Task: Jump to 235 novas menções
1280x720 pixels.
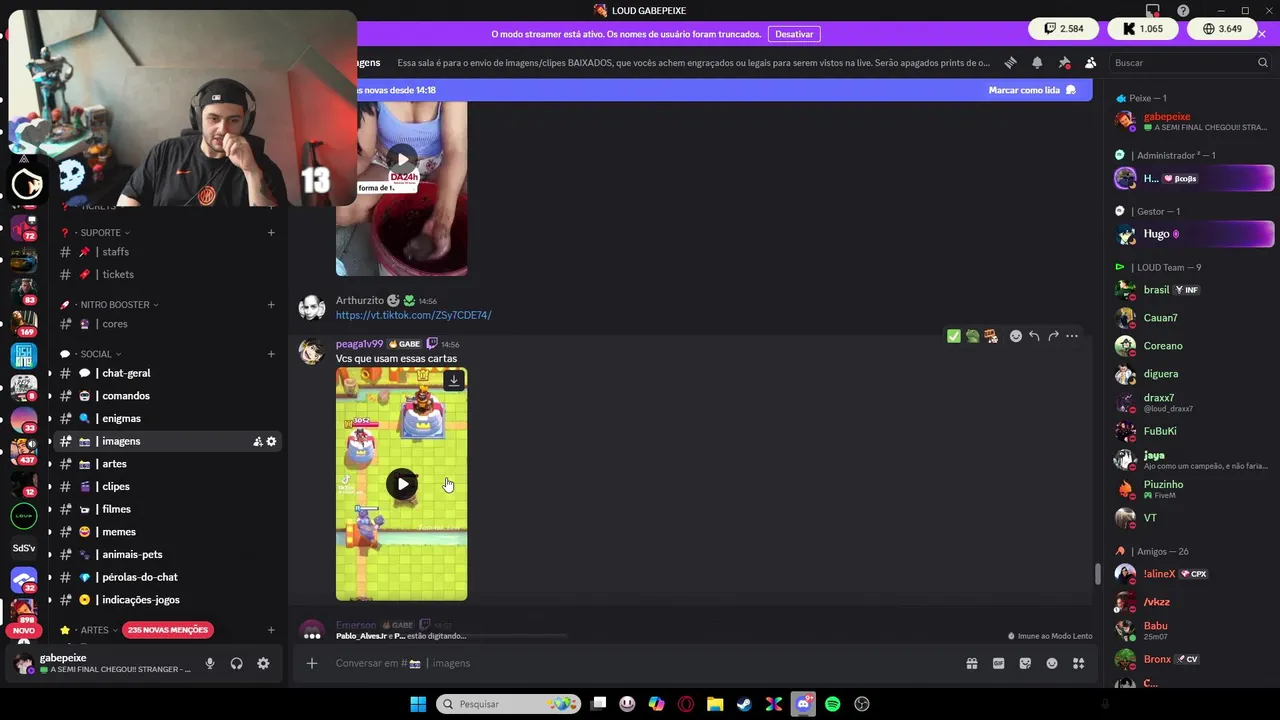Action: 169,630
